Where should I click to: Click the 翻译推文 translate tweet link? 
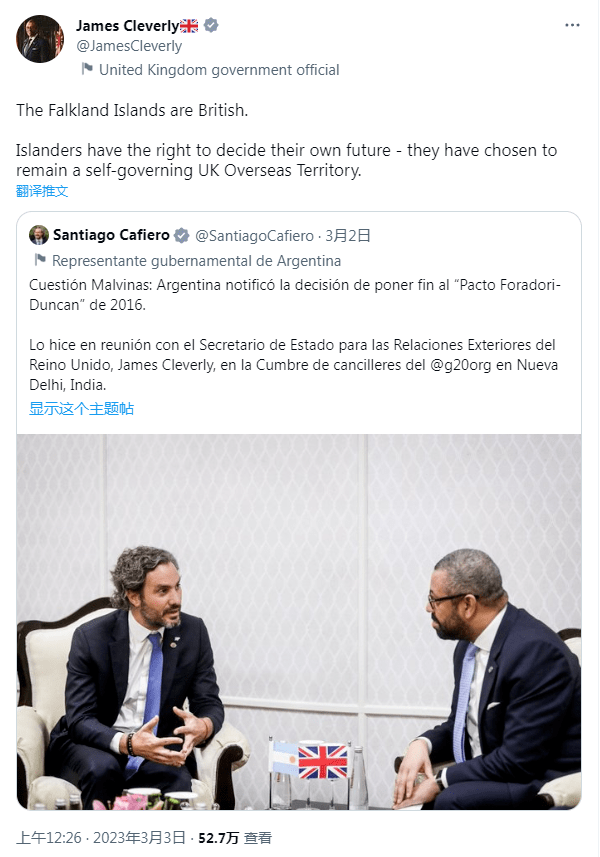point(42,191)
